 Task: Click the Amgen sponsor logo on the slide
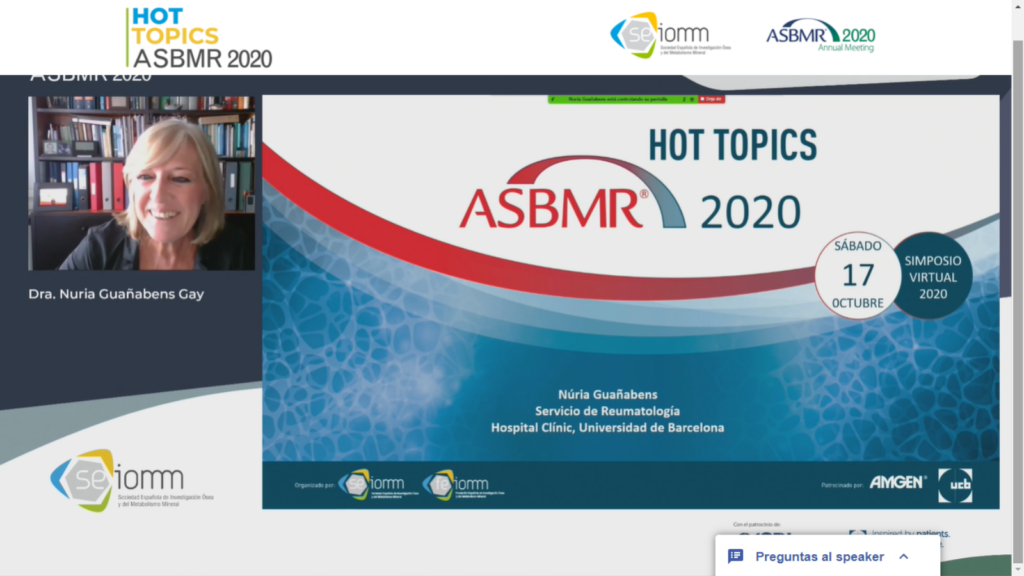(x=898, y=483)
